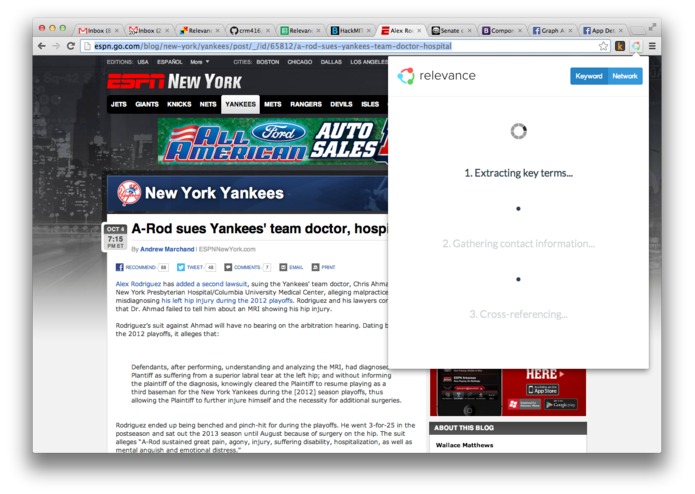Click the CHICAGO city link
The height and width of the screenshot is (494, 695).
coord(300,62)
